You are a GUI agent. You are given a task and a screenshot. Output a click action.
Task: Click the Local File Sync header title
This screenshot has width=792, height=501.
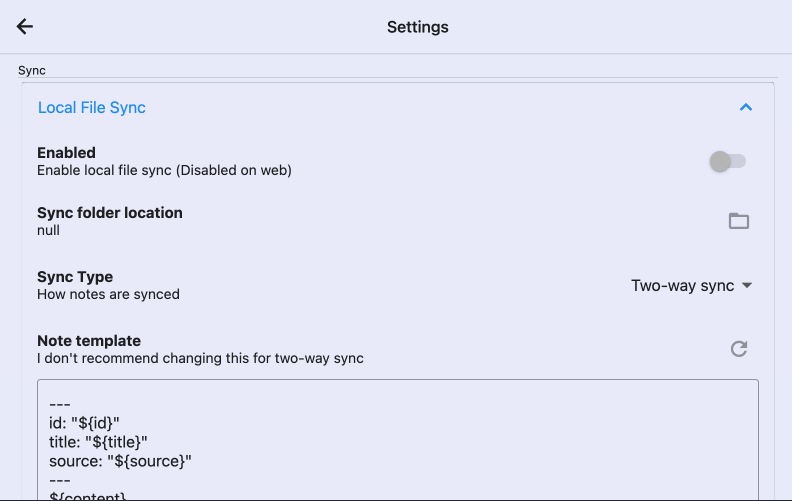pos(92,108)
